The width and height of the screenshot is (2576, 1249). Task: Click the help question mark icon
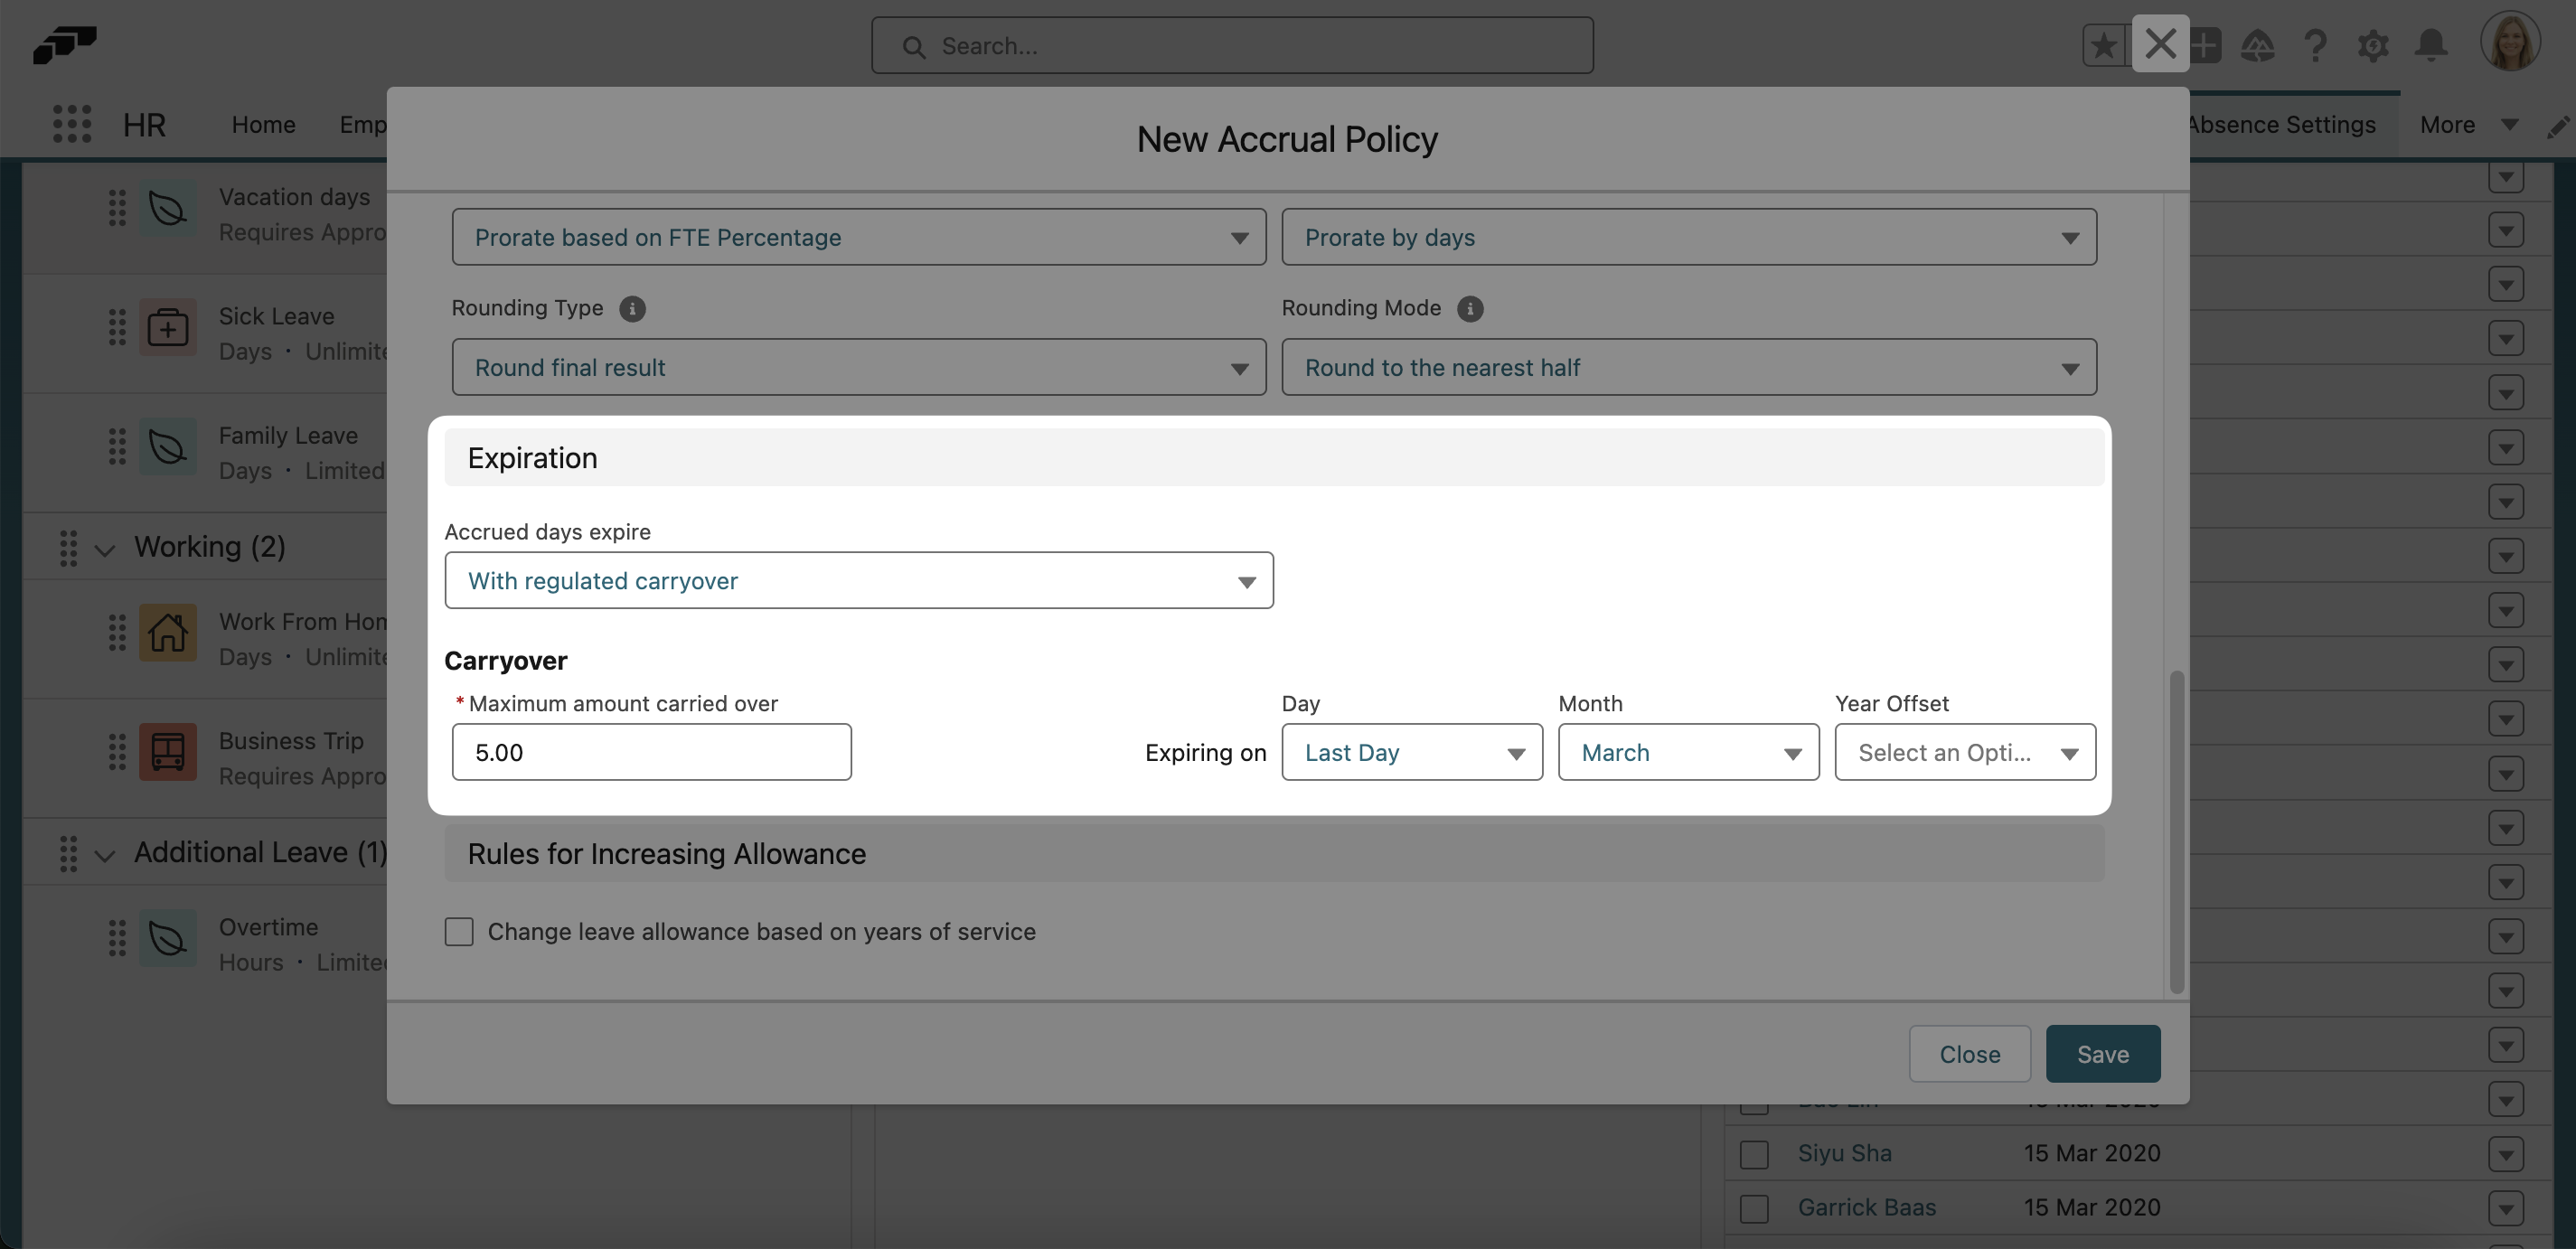point(2315,45)
